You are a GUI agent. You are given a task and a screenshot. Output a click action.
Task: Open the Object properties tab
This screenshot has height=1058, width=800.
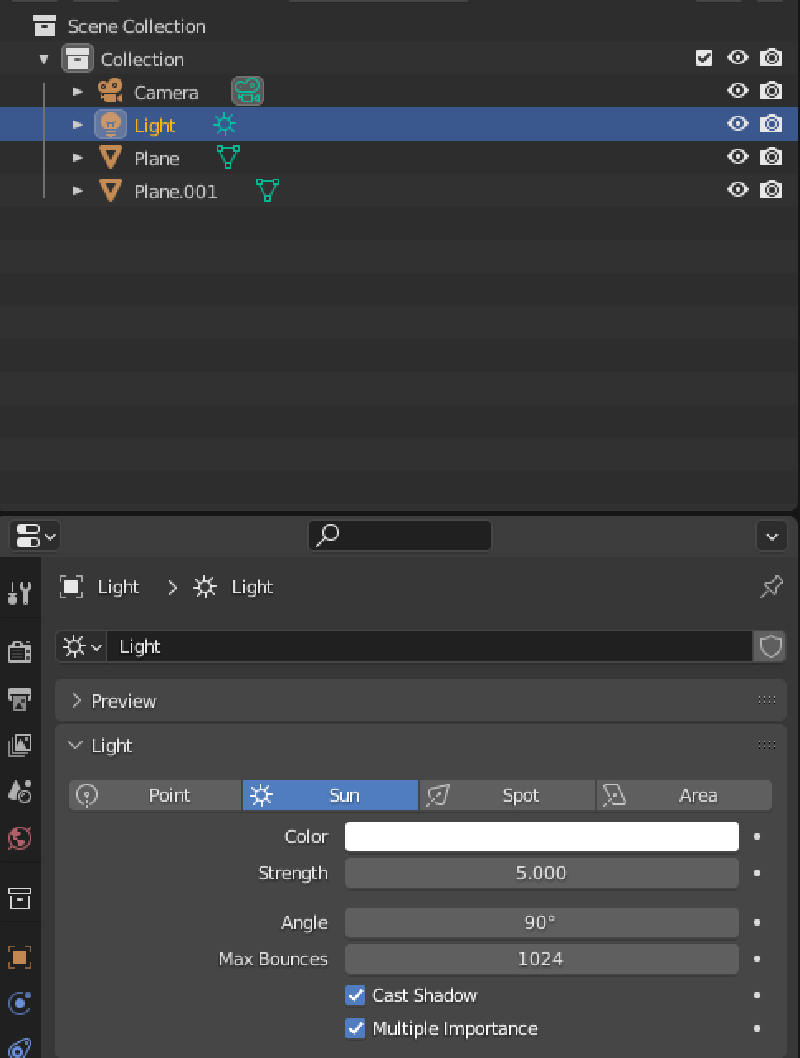coord(19,957)
